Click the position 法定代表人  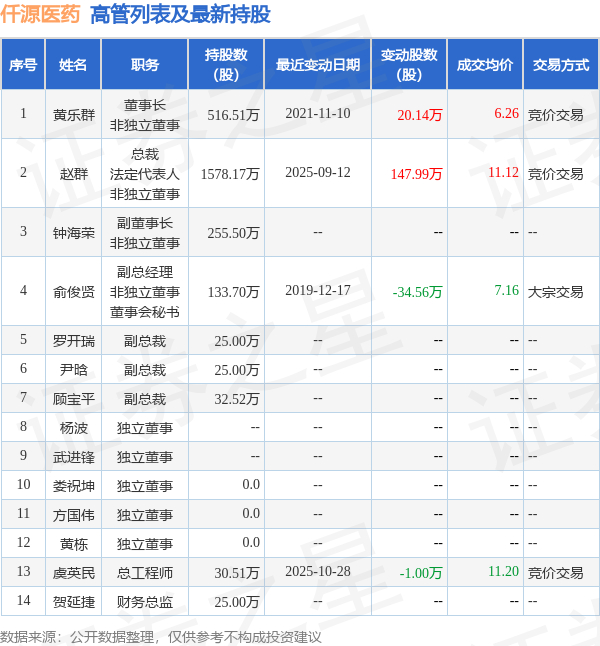tap(145, 174)
